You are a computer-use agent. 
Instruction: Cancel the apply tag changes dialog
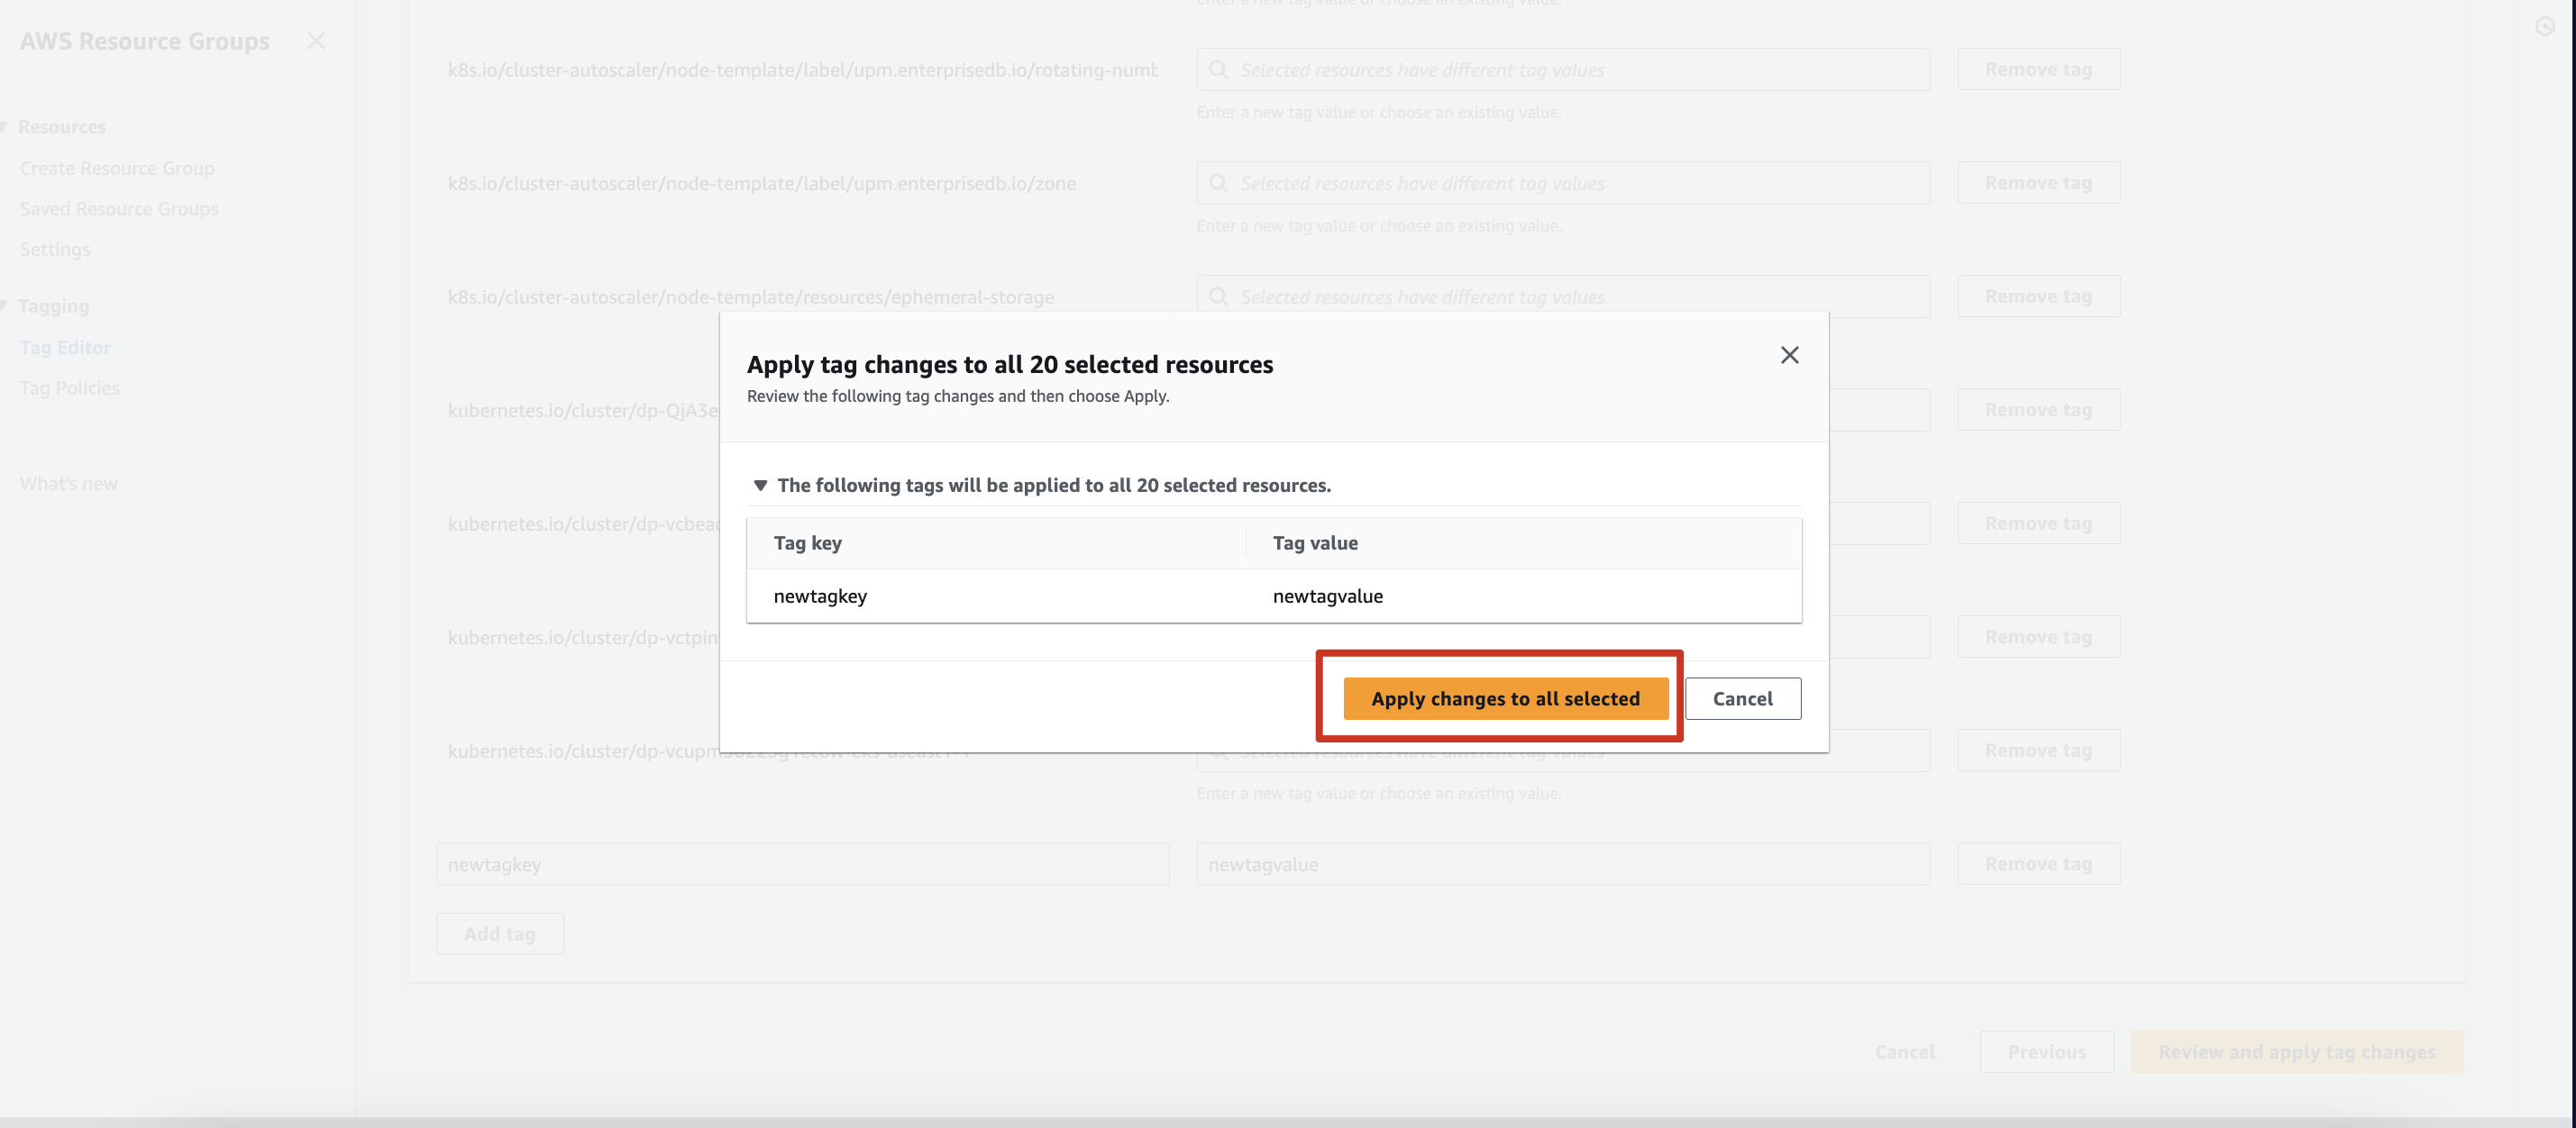click(x=1742, y=698)
